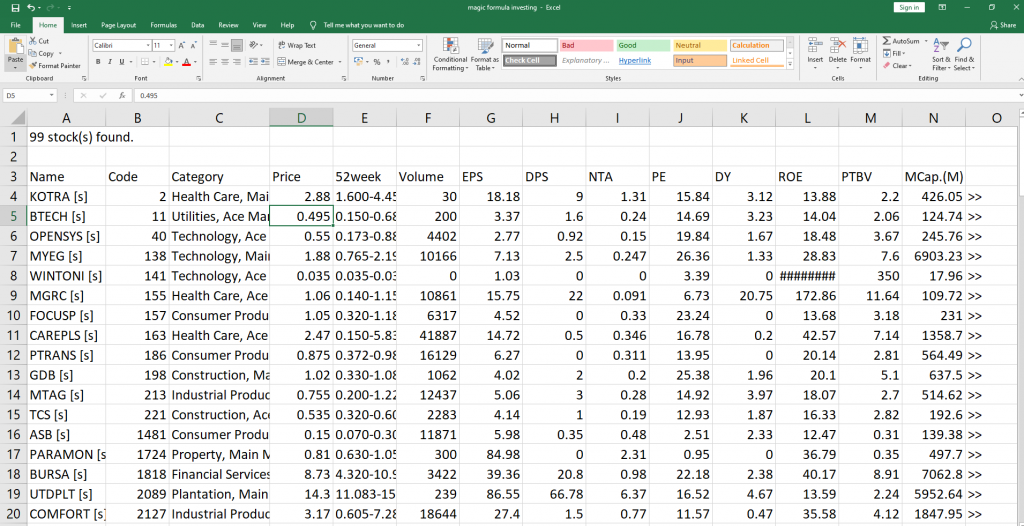The image size is (1024, 526).
Task: Apply the Bad cell style
Action: point(586,46)
